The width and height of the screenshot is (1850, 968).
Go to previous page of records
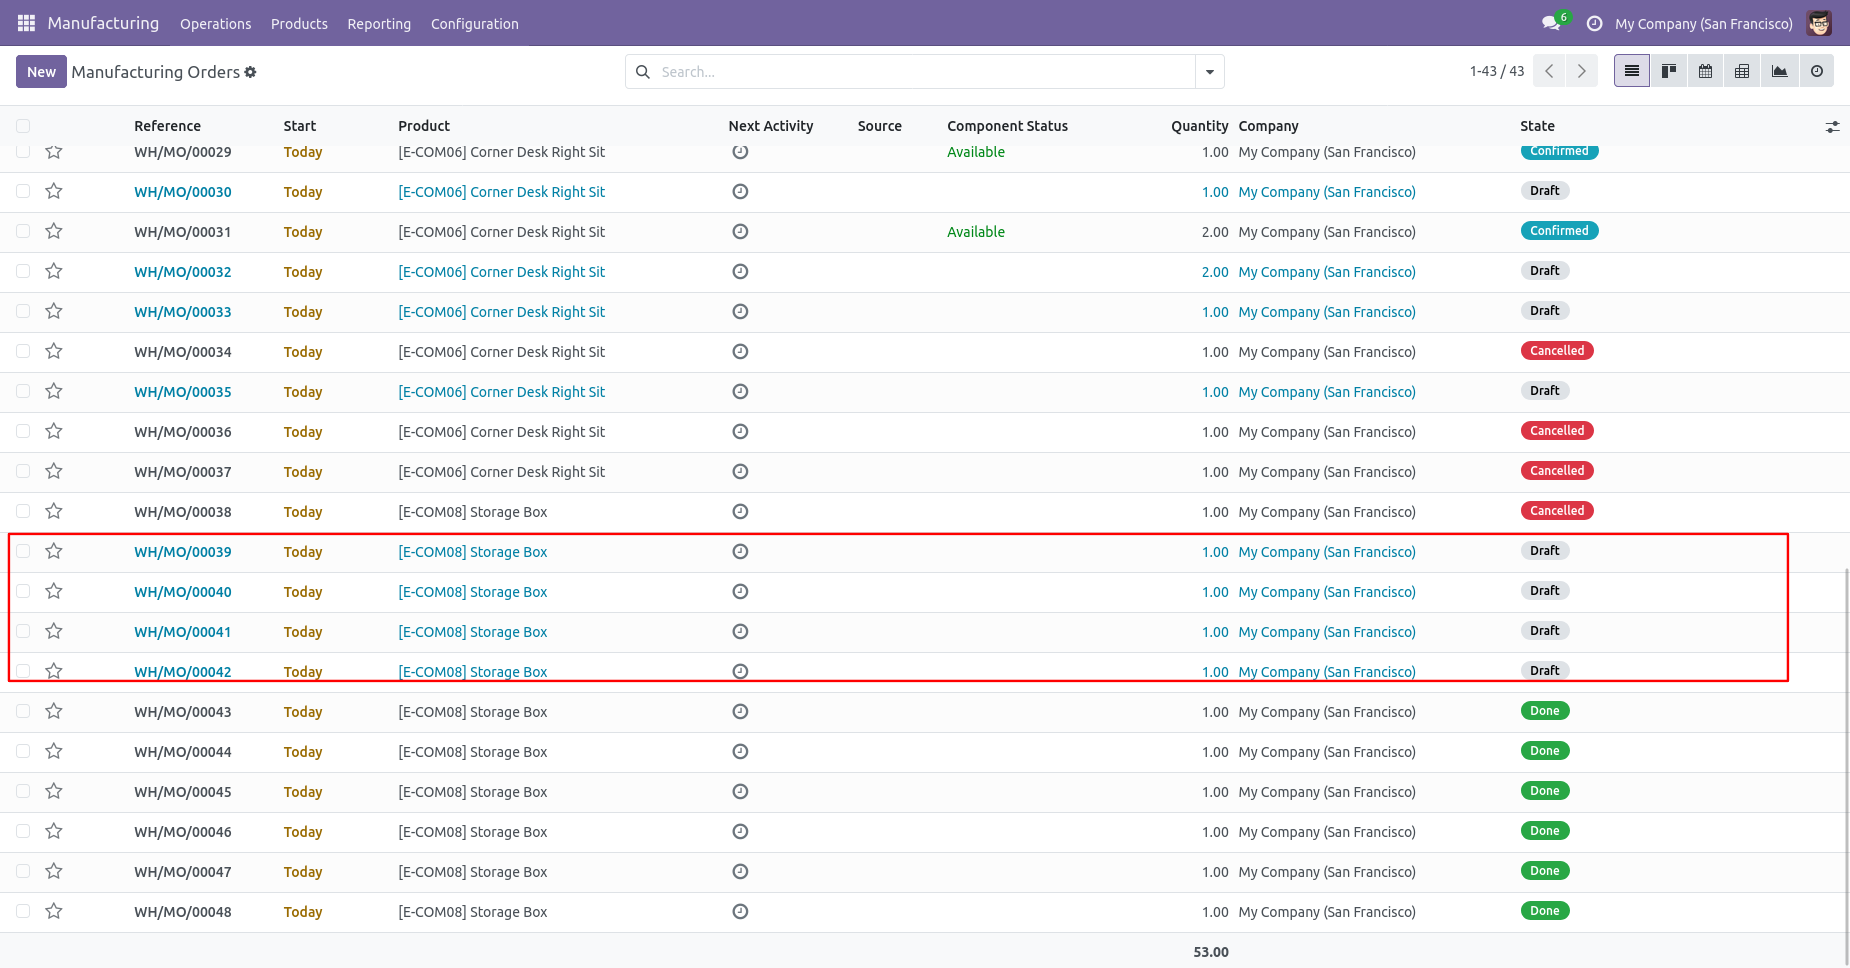pyautogui.click(x=1549, y=71)
